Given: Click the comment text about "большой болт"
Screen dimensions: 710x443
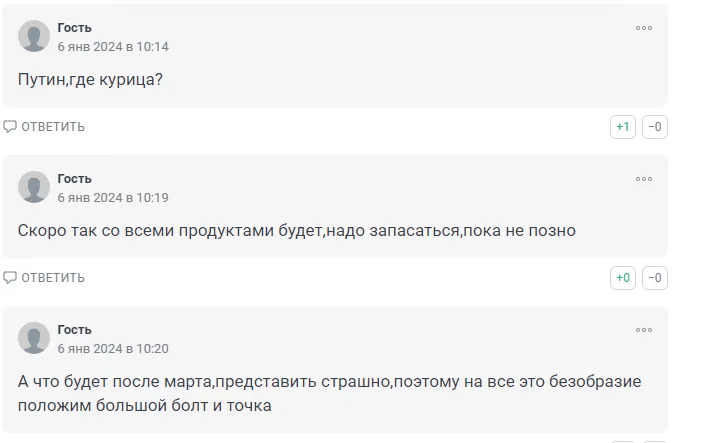Looking at the screenshot, I should click(x=329, y=394).
